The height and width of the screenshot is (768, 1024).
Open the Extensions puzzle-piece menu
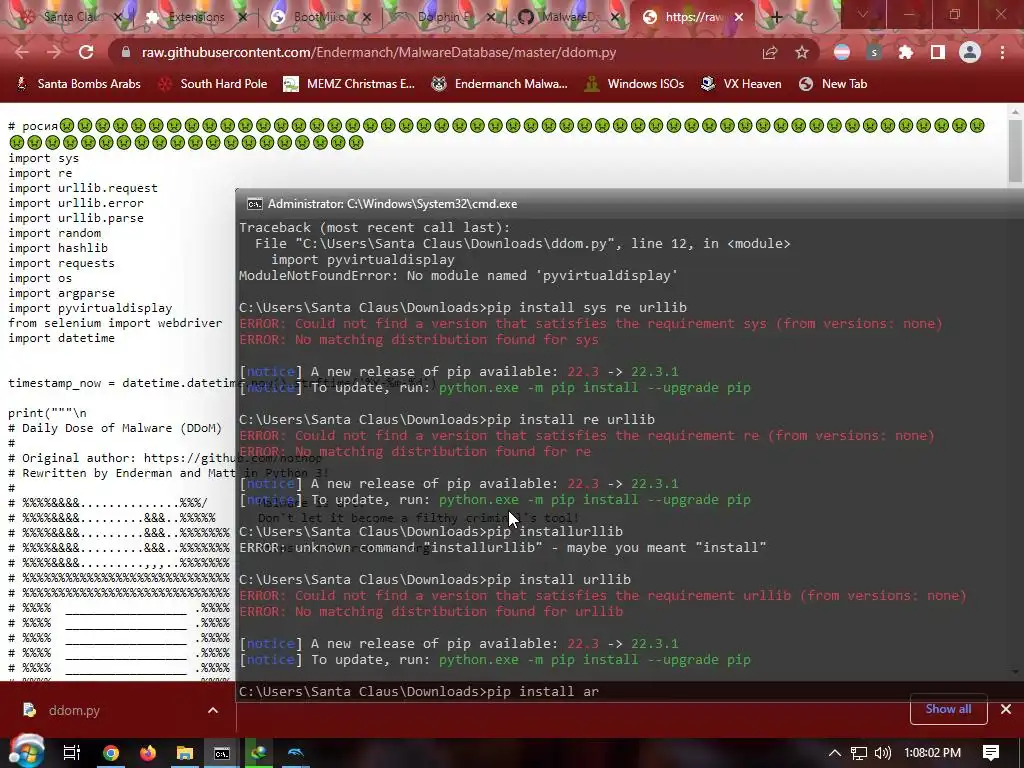pos(906,52)
